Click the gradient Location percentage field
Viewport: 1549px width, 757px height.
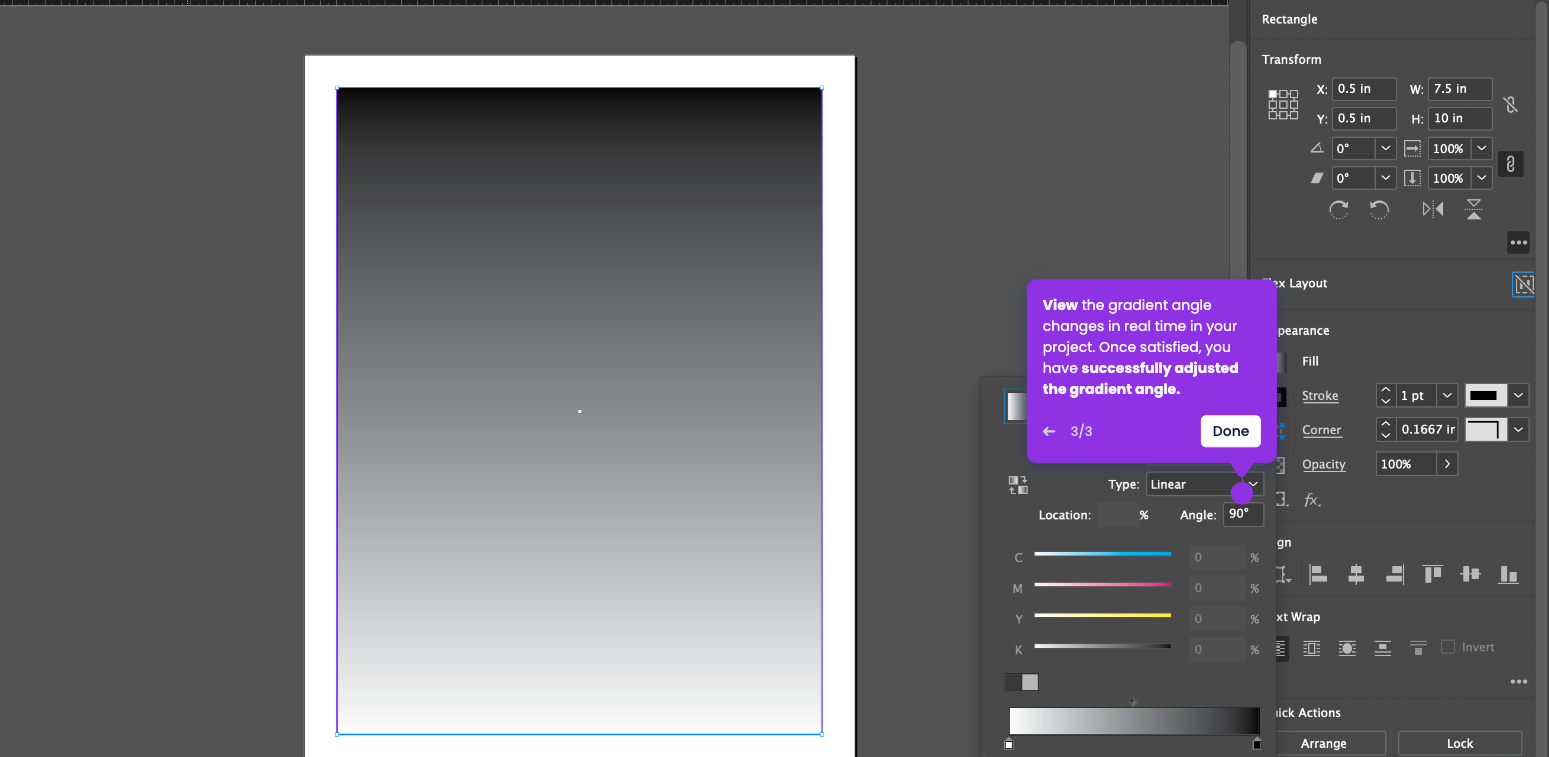[x=1117, y=515]
